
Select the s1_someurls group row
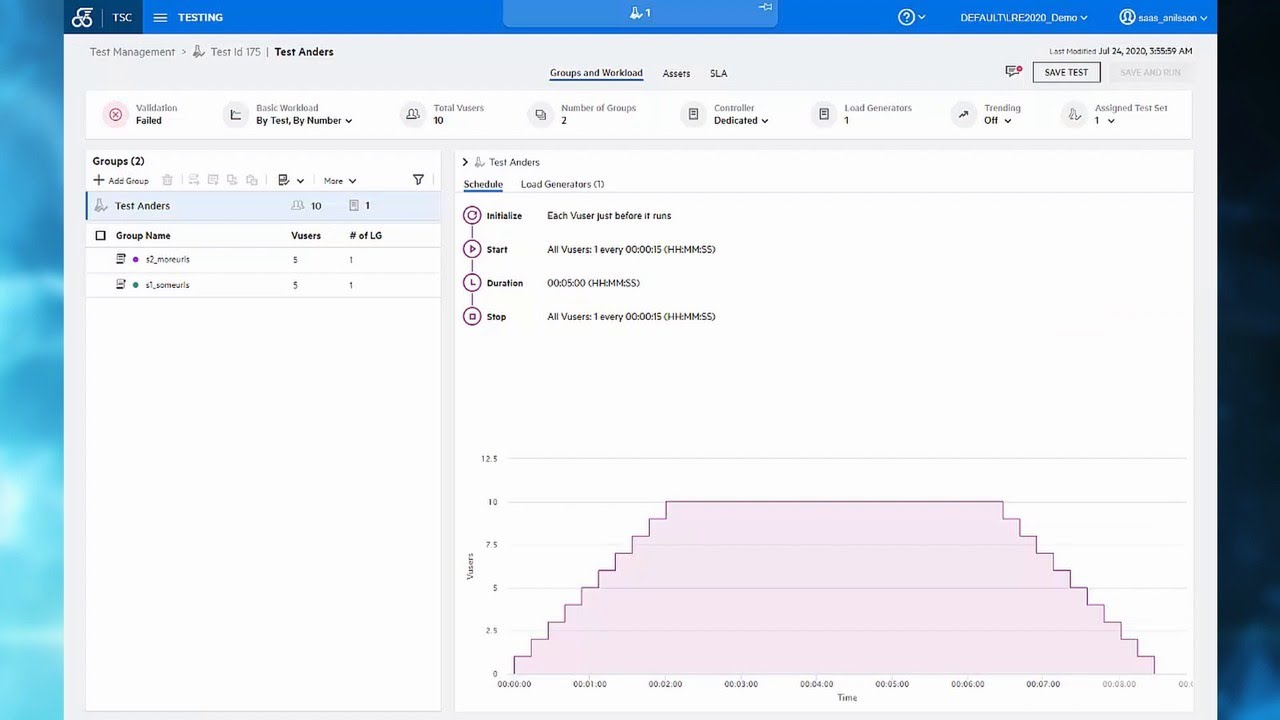tap(263, 285)
